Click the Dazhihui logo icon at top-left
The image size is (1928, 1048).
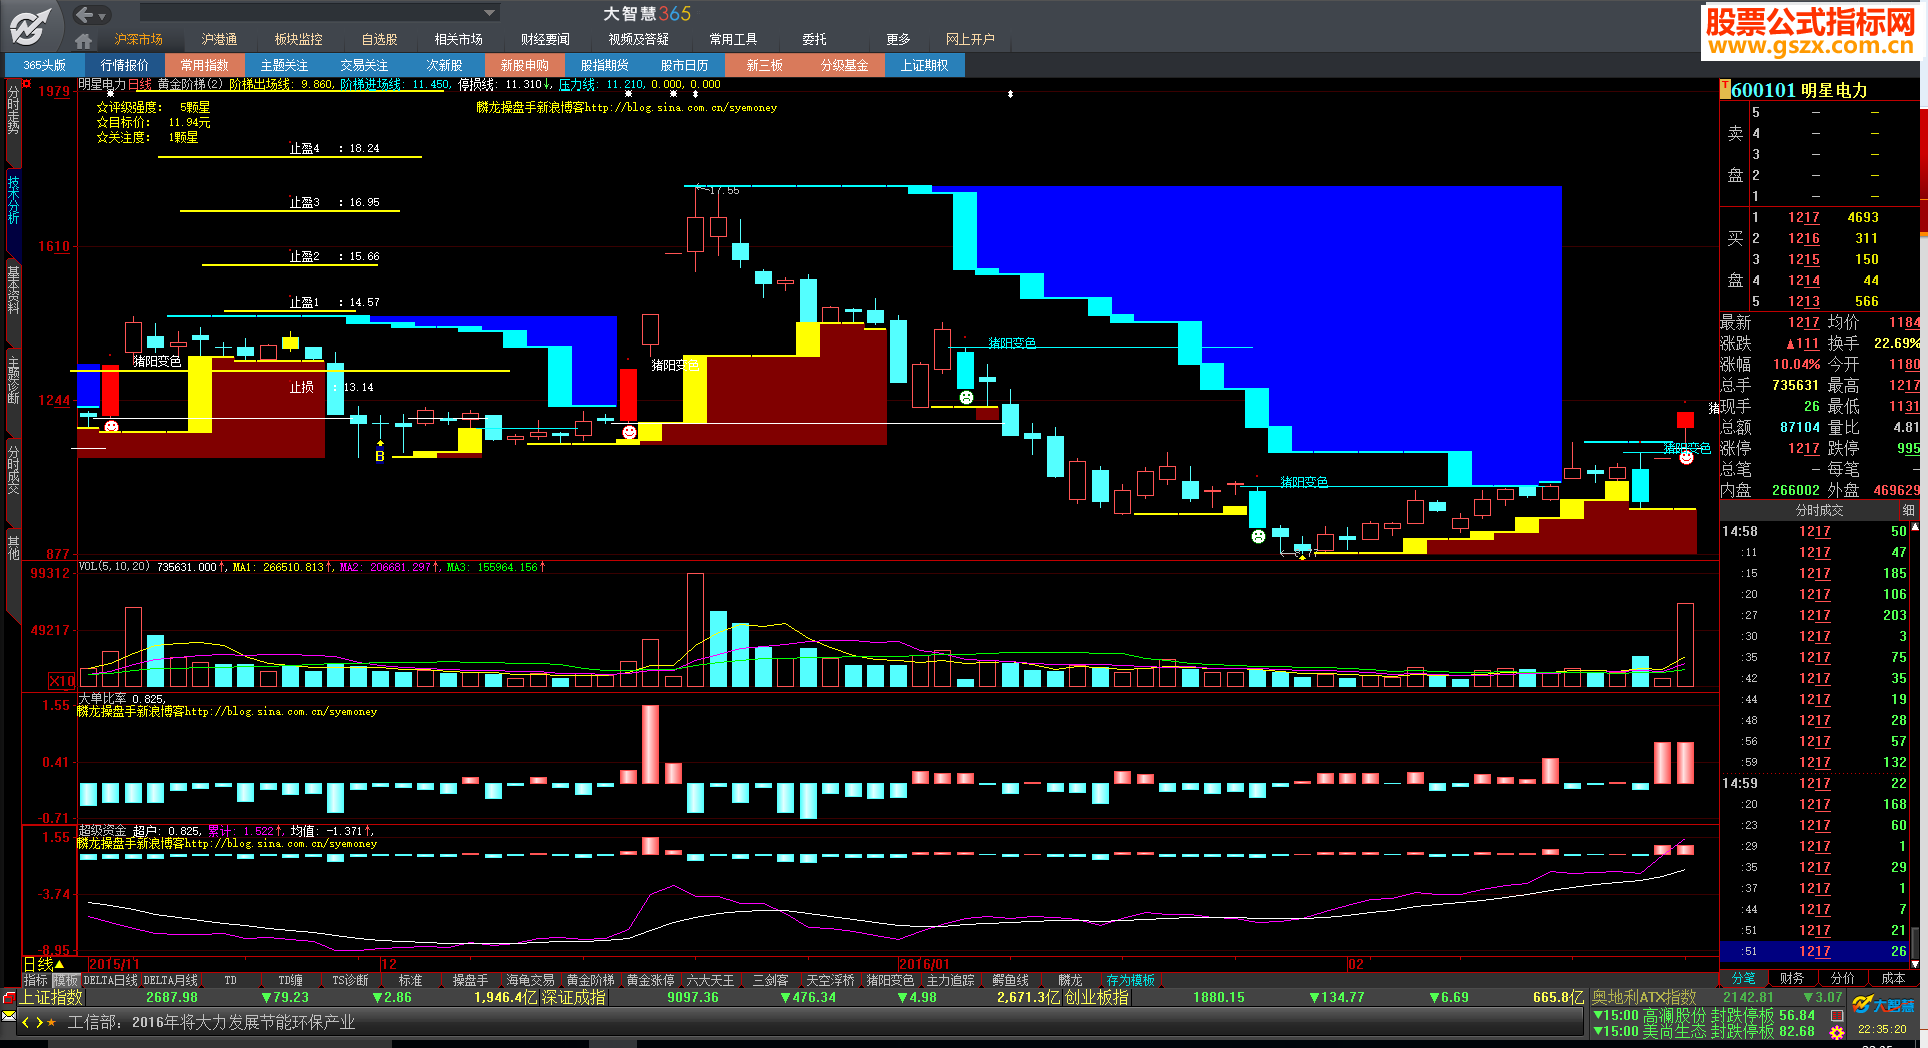tap(30, 26)
